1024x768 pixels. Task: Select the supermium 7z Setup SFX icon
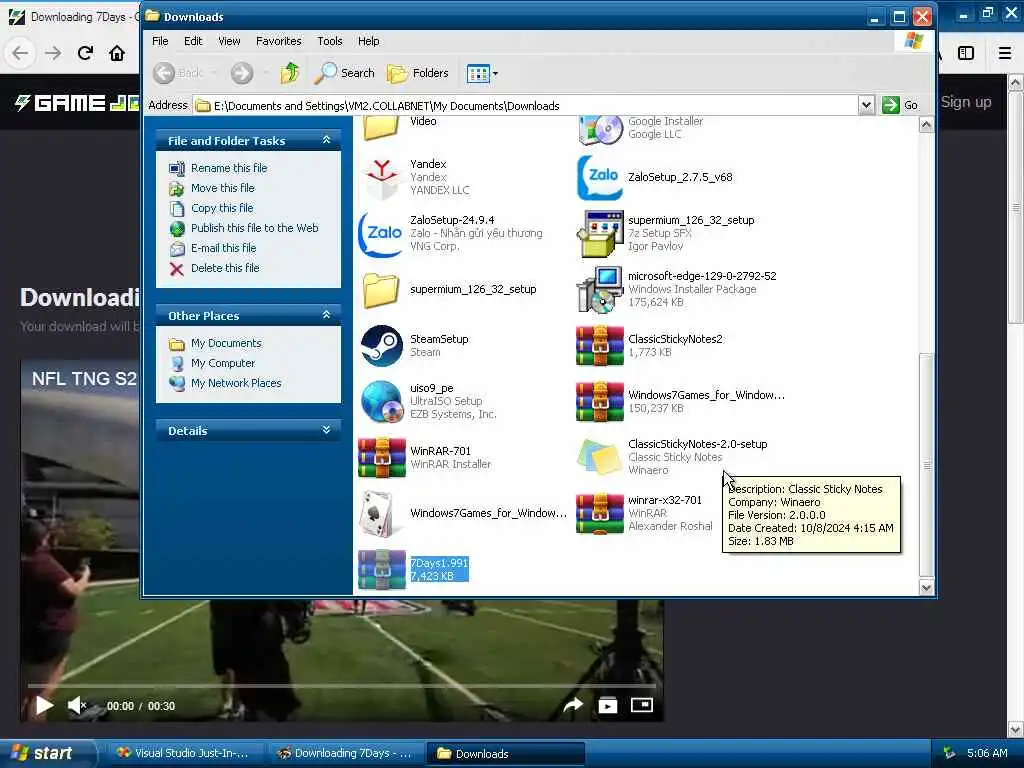click(x=600, y=233)
